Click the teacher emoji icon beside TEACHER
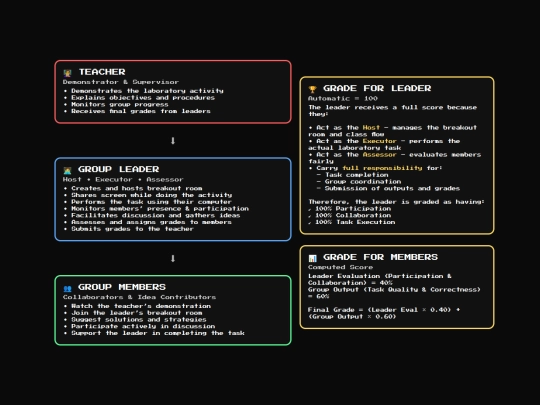This screenshot has height=405, width=540. (67, 73)
